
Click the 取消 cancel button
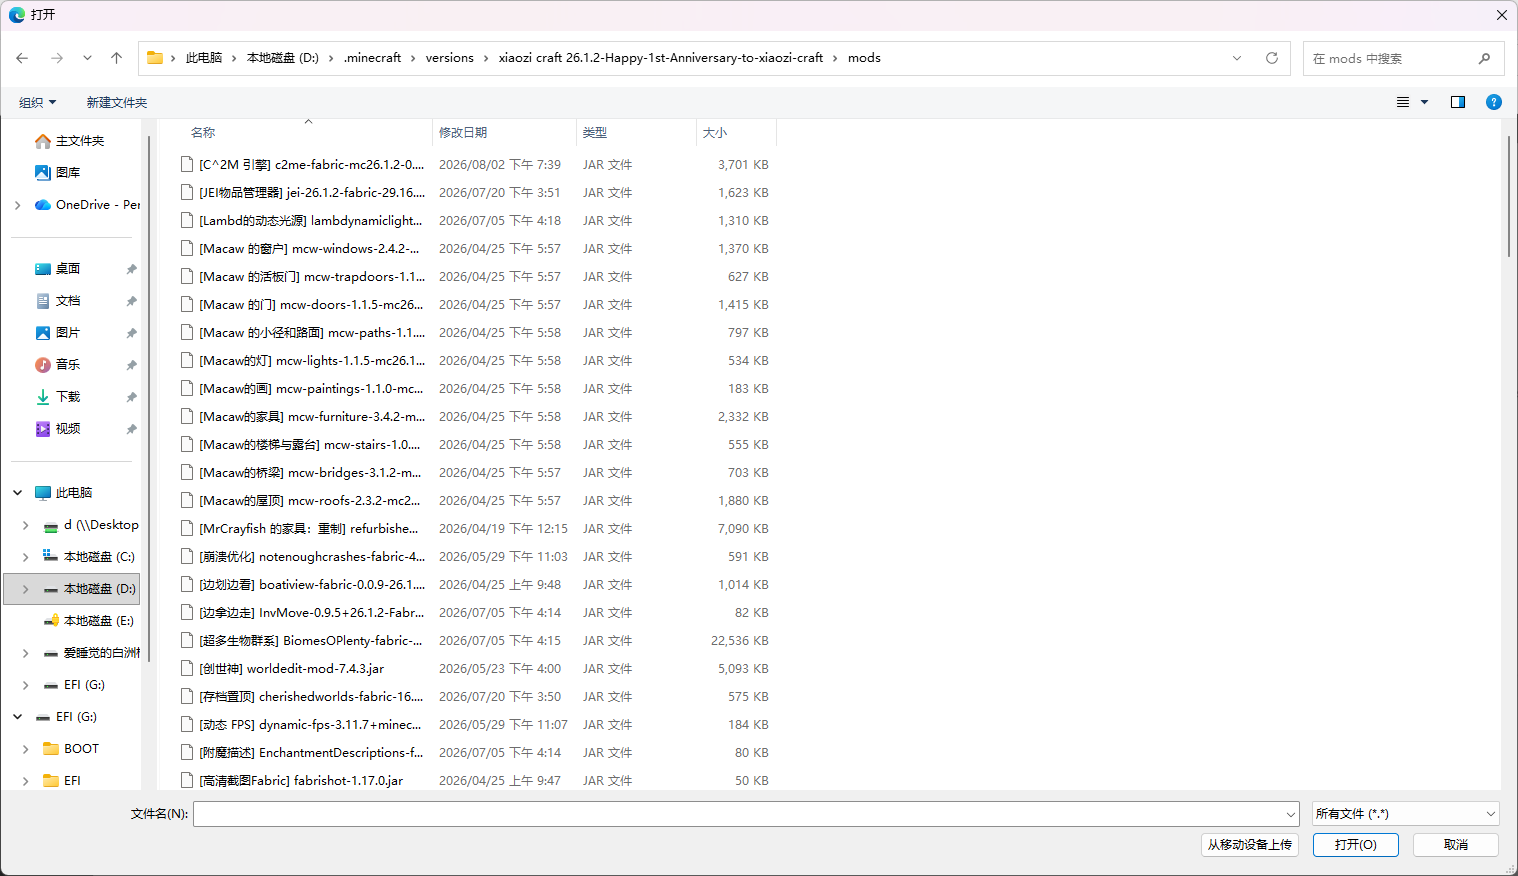tap(1456, 845)
